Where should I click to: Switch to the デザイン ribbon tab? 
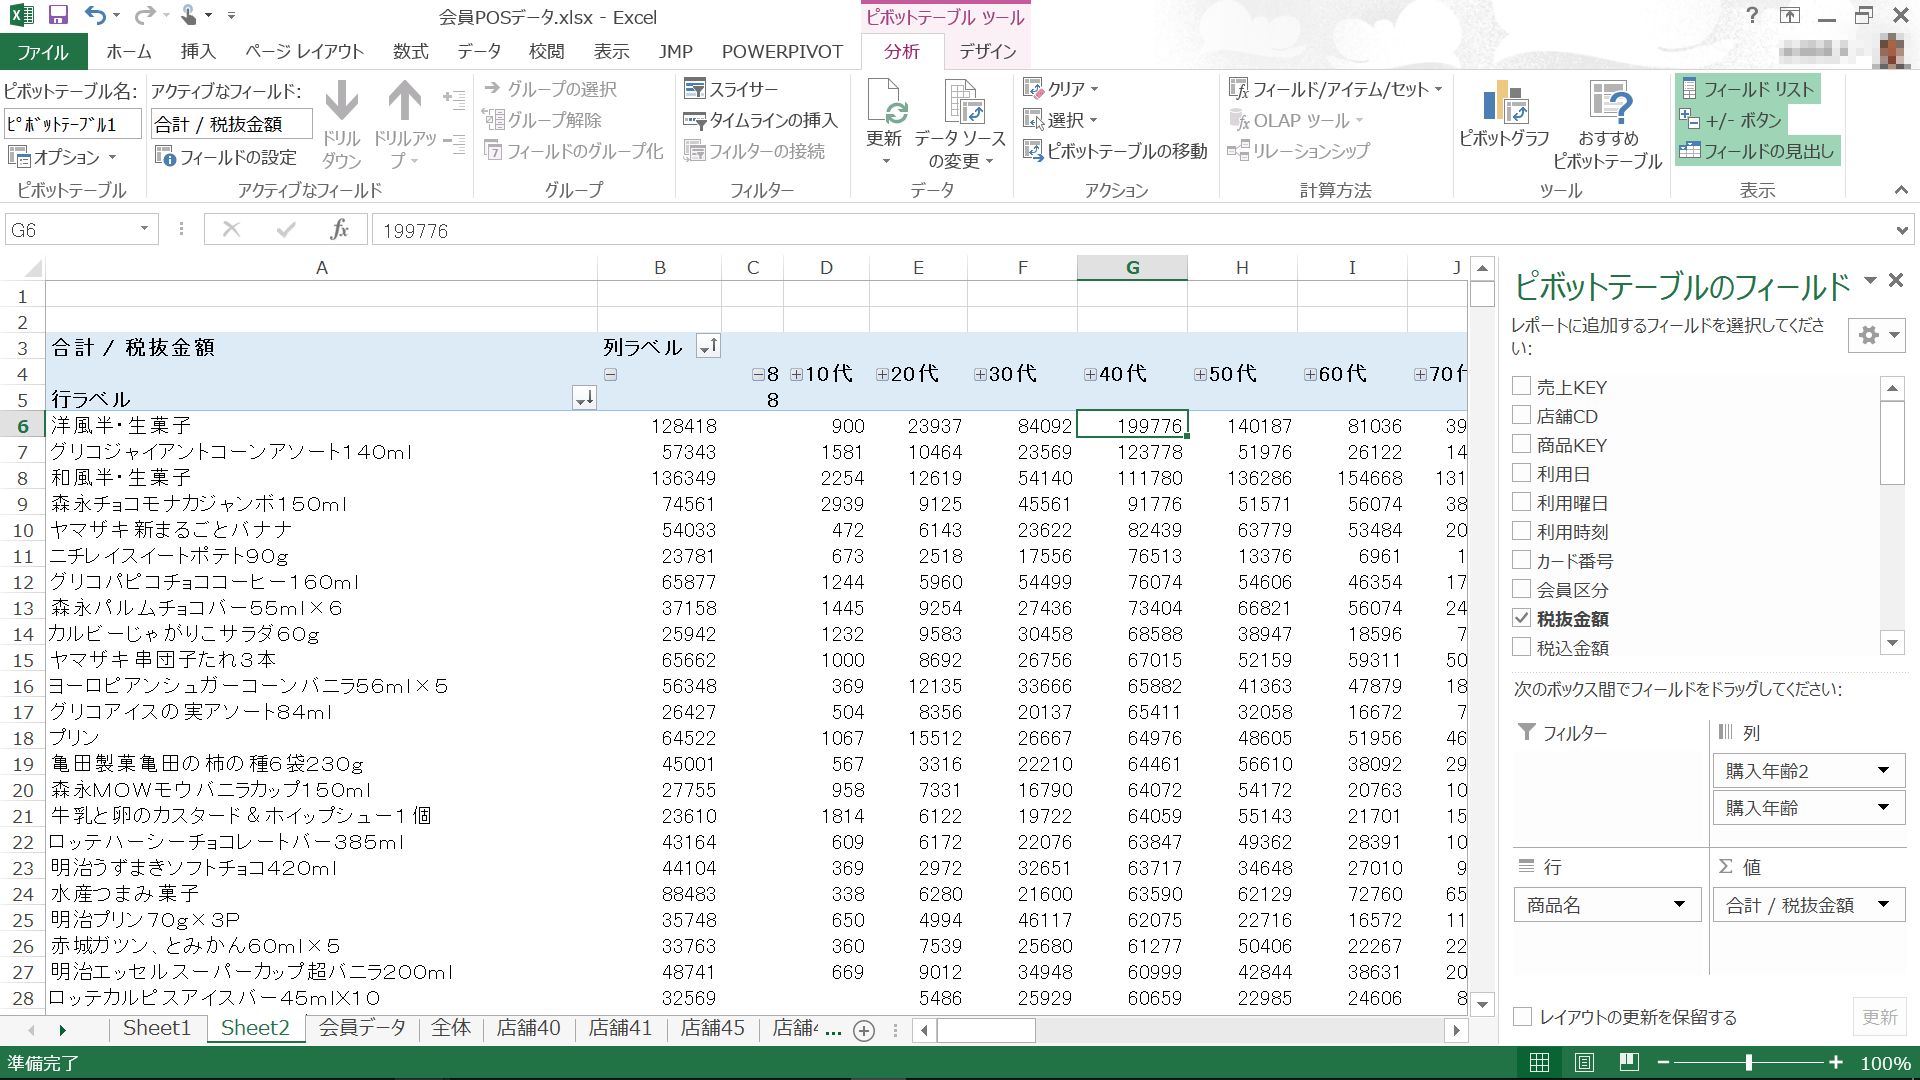point(988,51)
